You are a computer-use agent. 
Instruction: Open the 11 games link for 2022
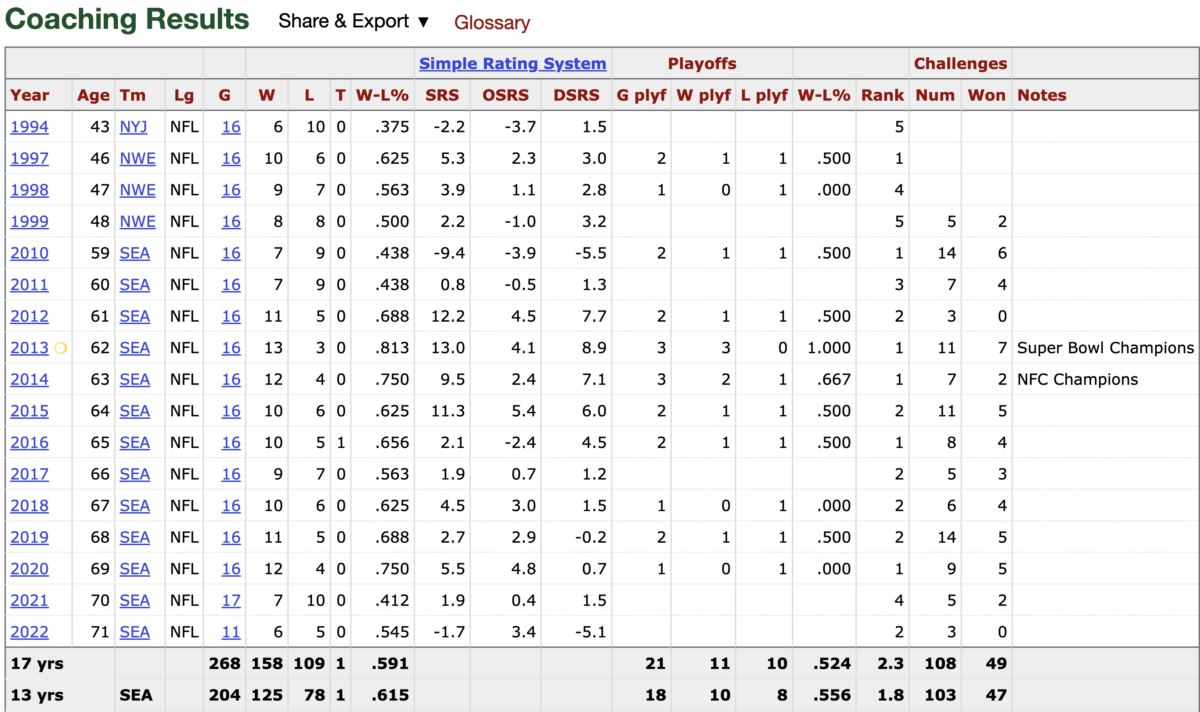[x=231, y=632]
